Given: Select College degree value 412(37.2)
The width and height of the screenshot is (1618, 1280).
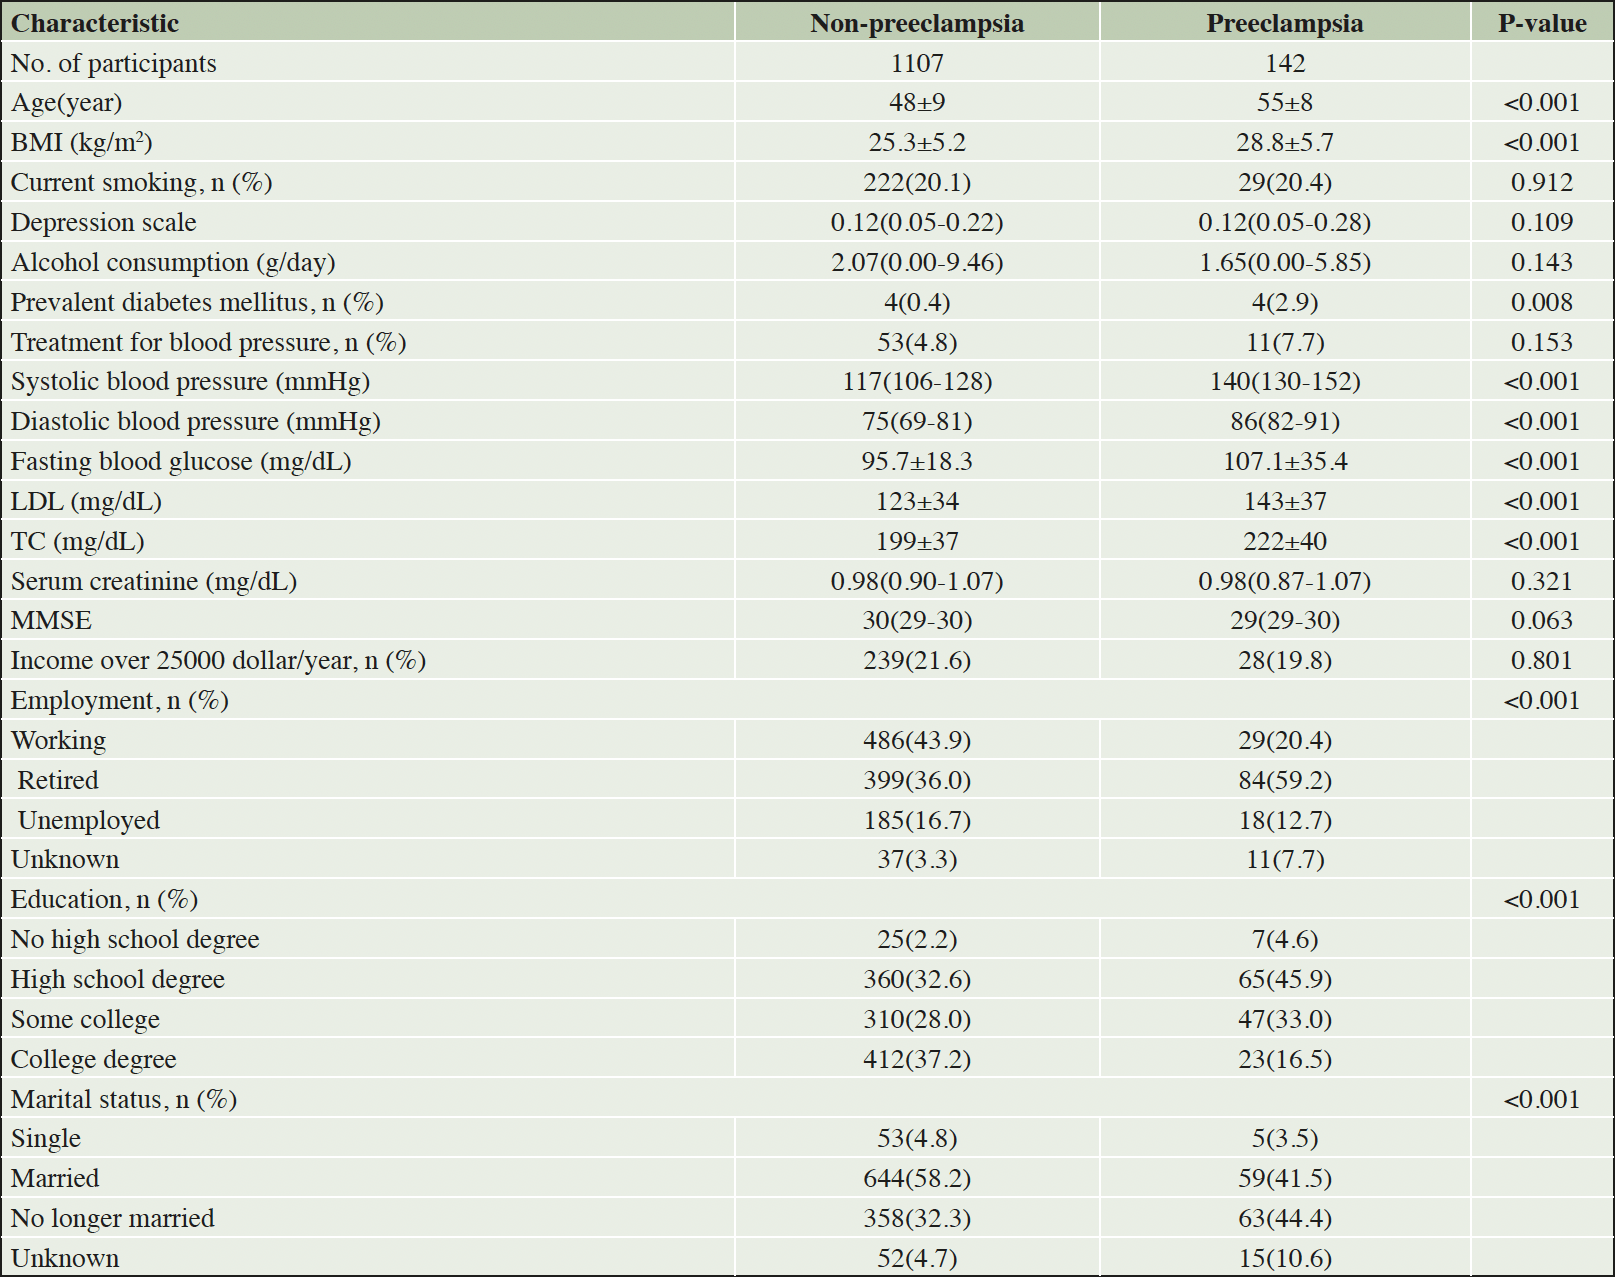Looking at the screenshot, I should pyautogui.click(x=917, y=1060).
